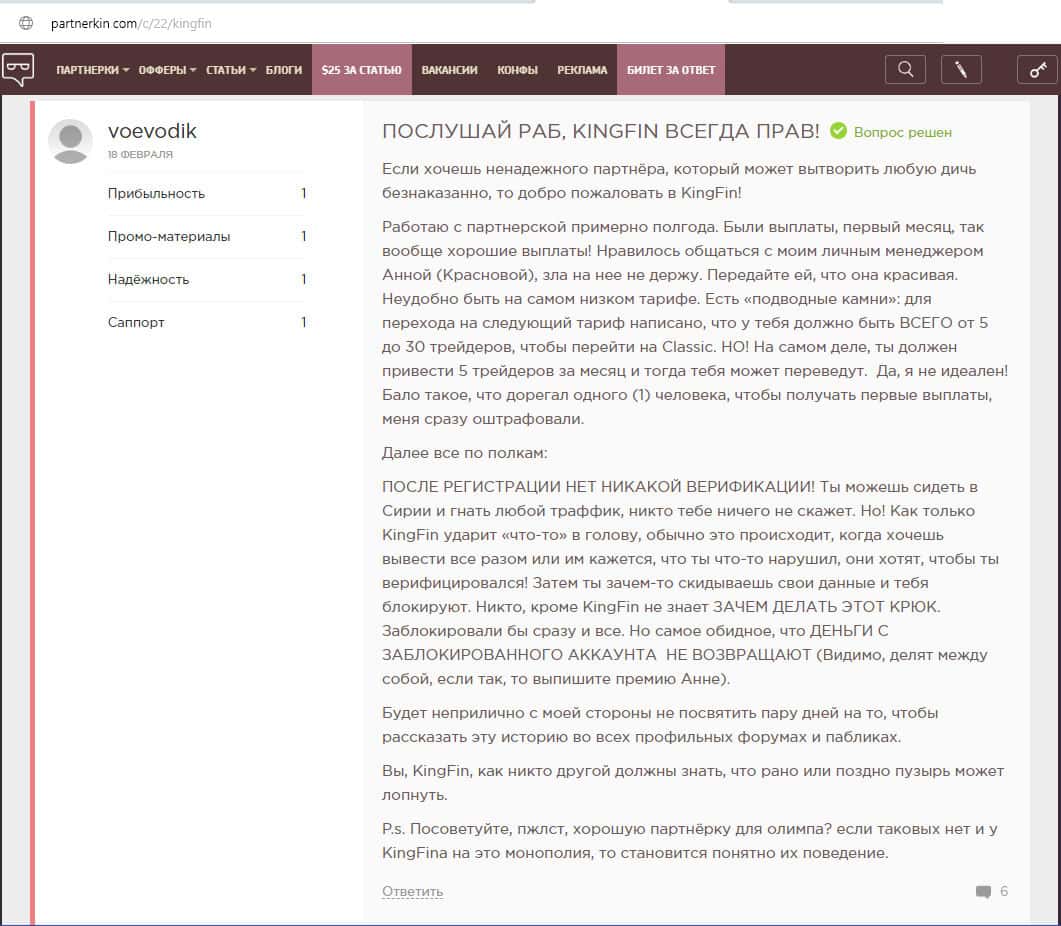Viewport: 1061px width, 926px height.
Task: Click the 'Вопрос решен' status label
Action: (x=903, y=132)
